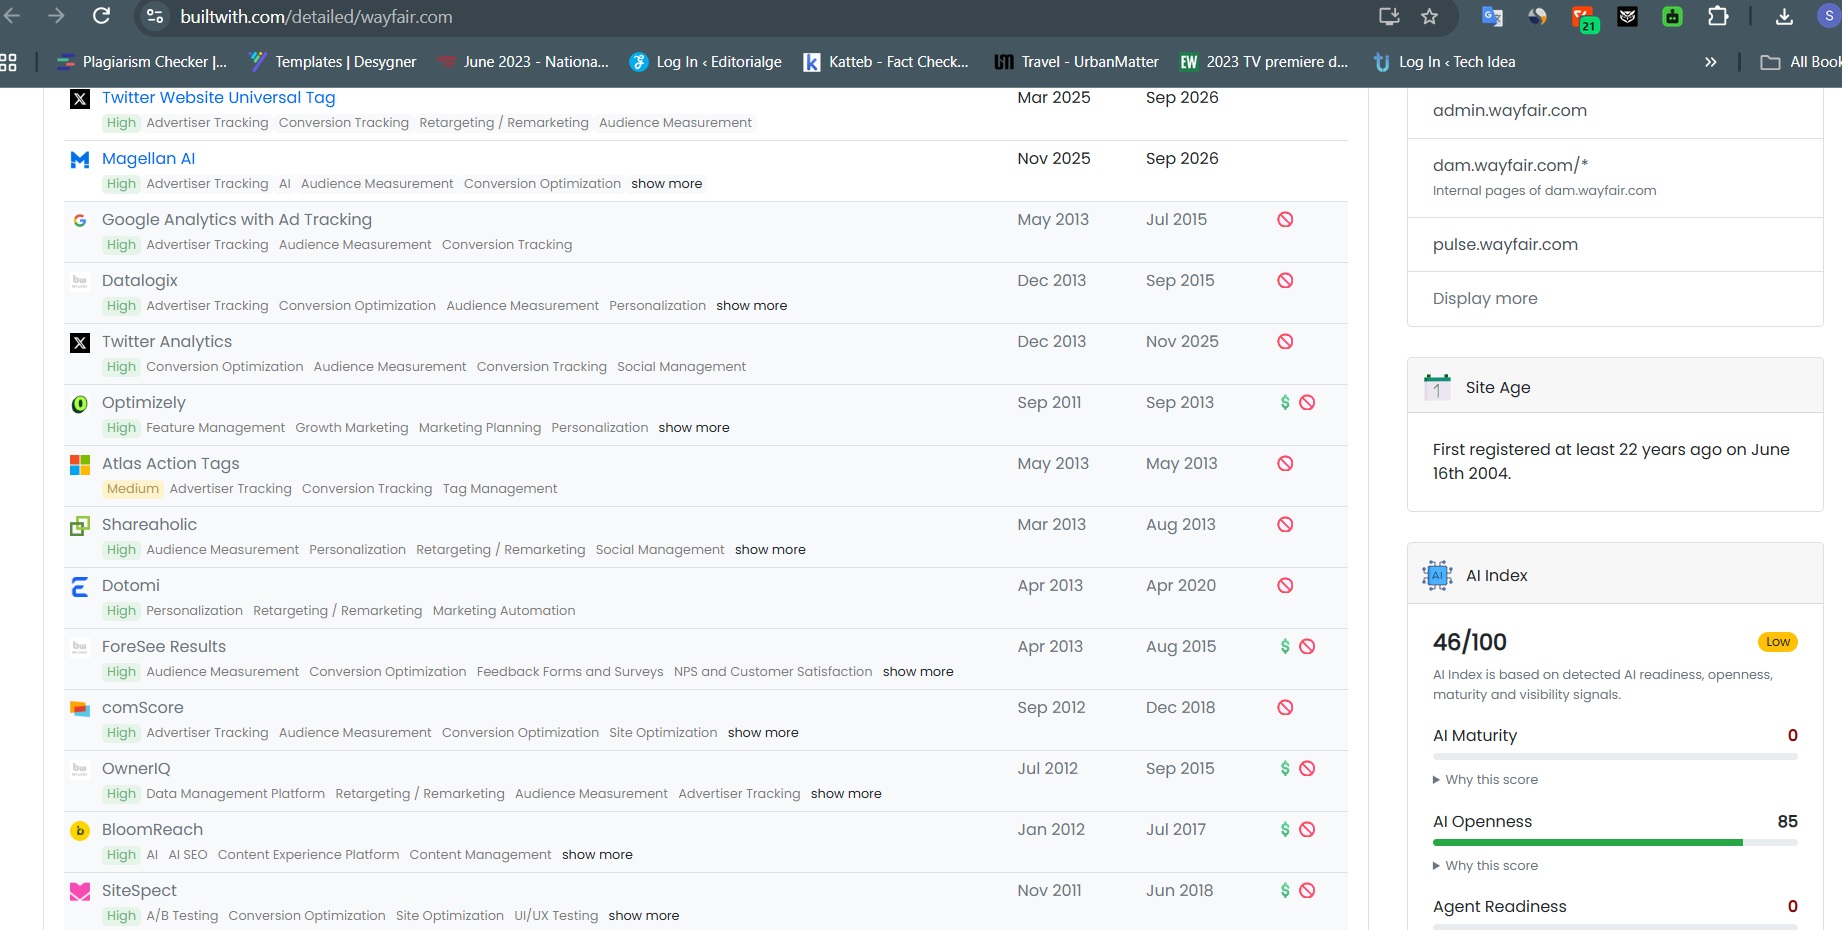1842x930 pixels.
Task: Open the Log In Tech Idea bookmark
Action: [1445, 62]
